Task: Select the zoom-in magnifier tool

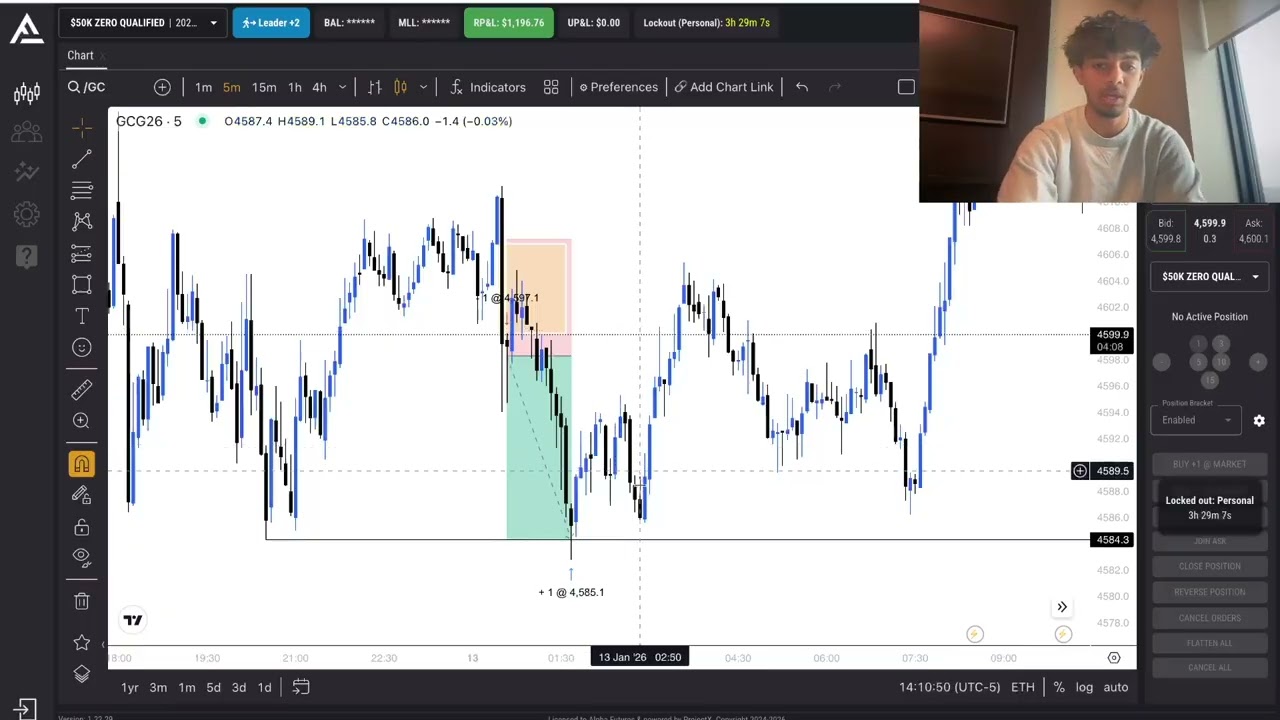Action: coord(82,421)
